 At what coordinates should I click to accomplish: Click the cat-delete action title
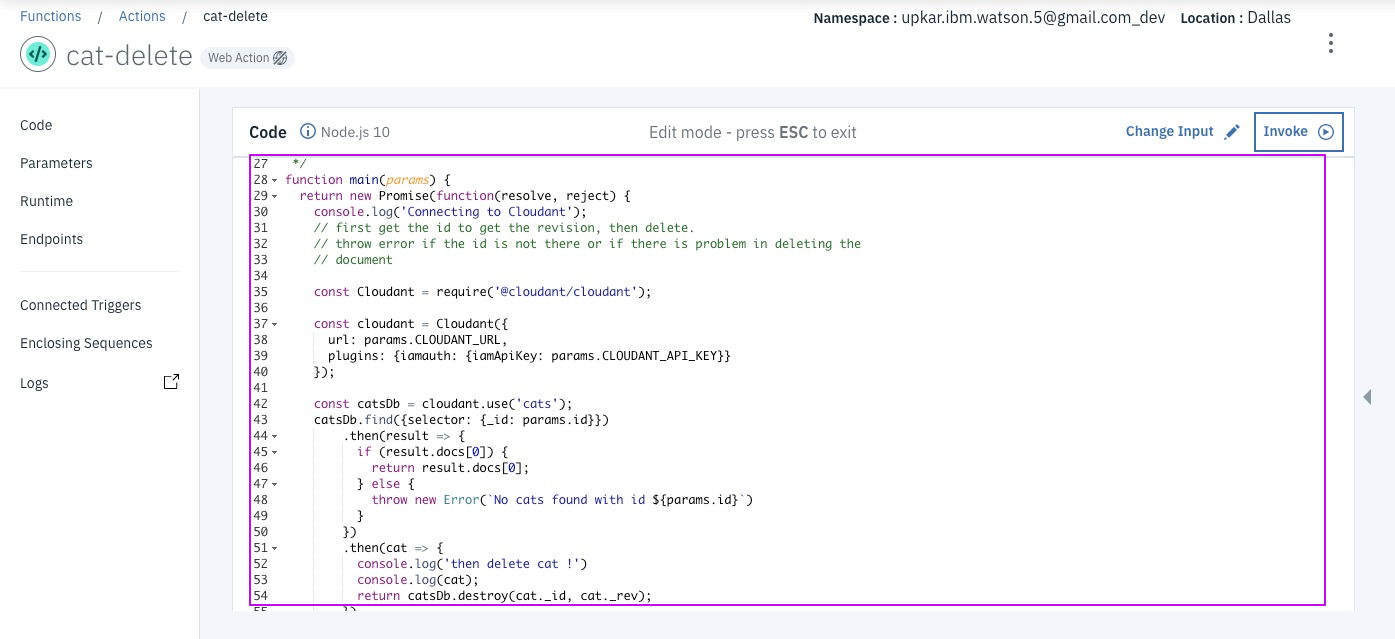point(129,56)
